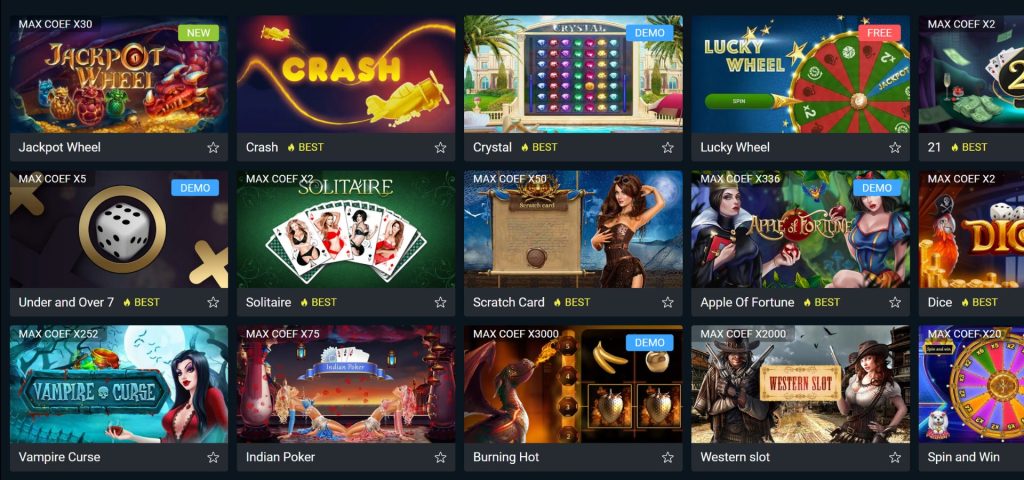Click the Solitaire game title
The image size is (1024, 480).
point(268,302)
